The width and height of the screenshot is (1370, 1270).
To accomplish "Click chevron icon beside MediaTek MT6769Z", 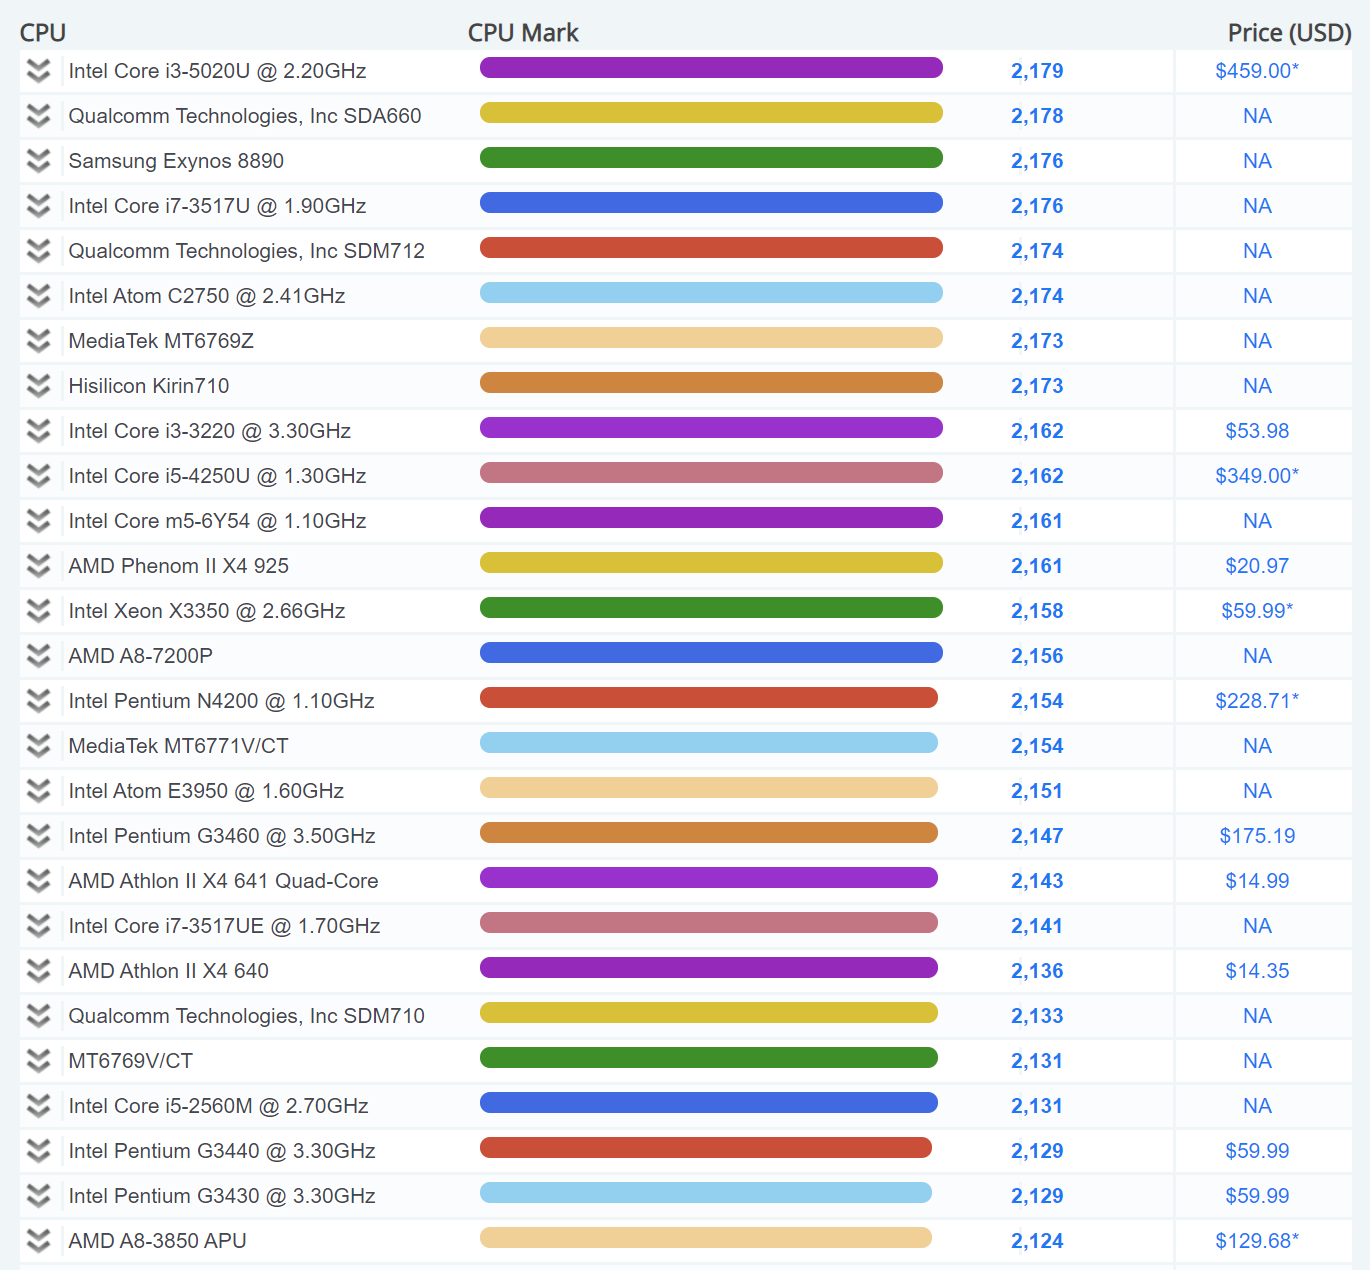I will coord(38,341).
